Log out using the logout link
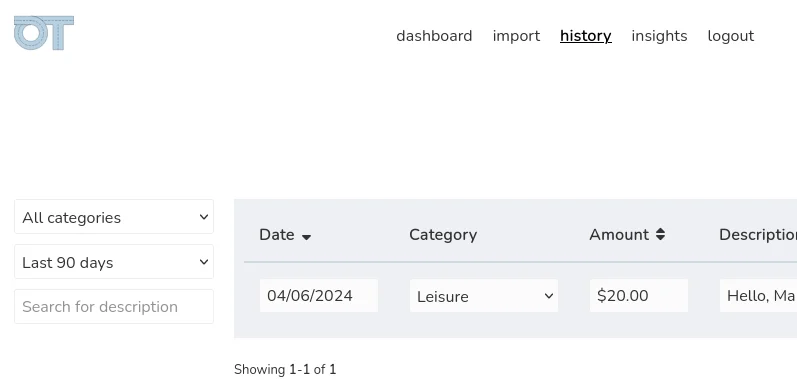Viewport: 797px width, 387px height. coord(731,36)
